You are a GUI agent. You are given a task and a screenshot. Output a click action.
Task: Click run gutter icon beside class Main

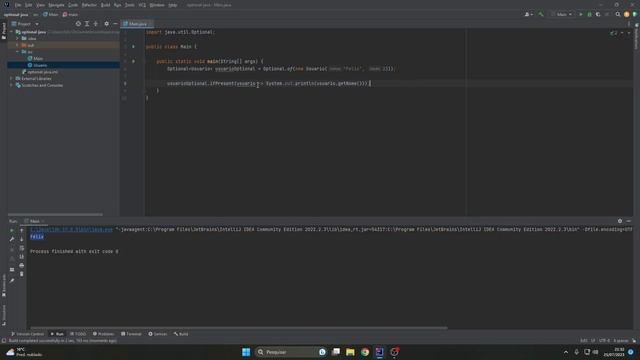point(133,47)
